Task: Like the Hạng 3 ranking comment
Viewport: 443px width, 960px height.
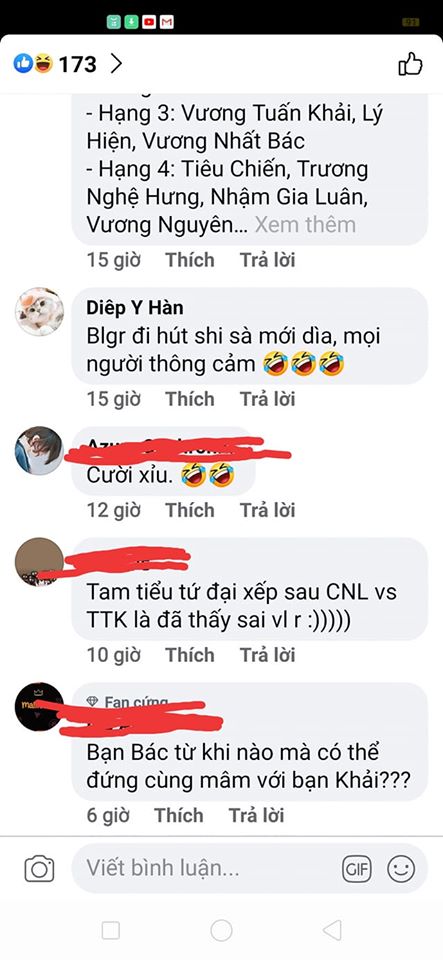Action: click(190, 260)
